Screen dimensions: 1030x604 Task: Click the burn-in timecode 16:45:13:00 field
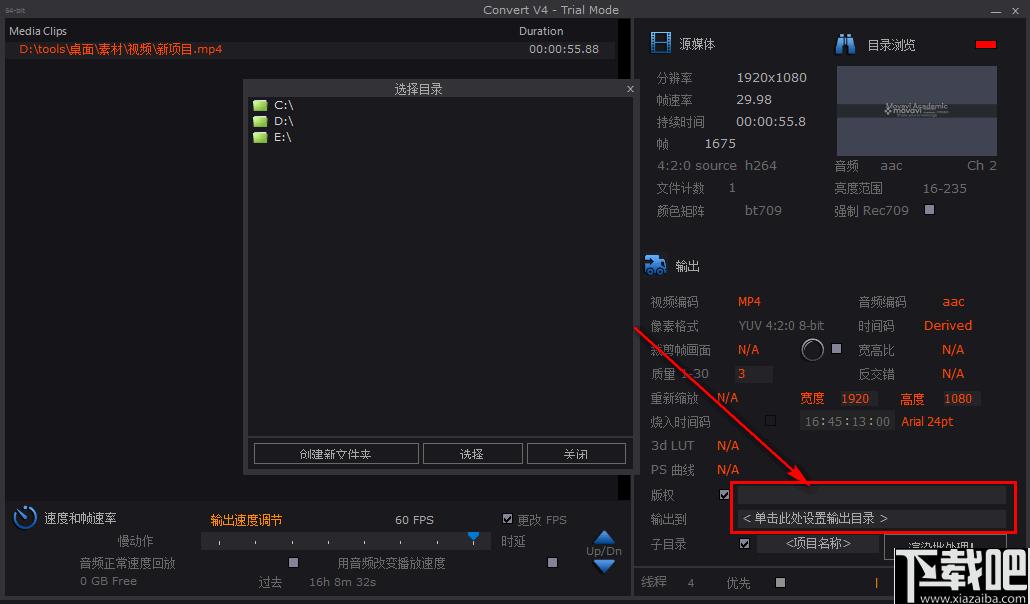point(847,421)
